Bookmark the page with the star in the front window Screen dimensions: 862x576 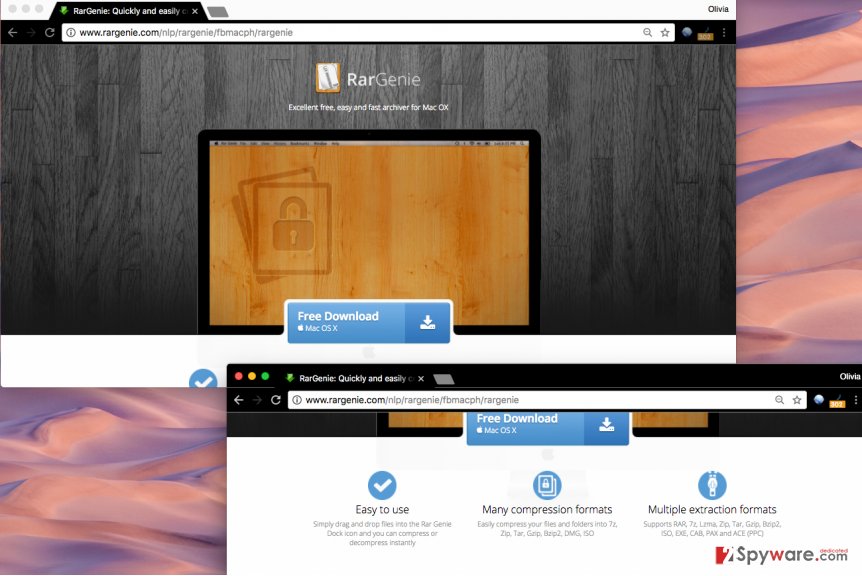[797, 400]
